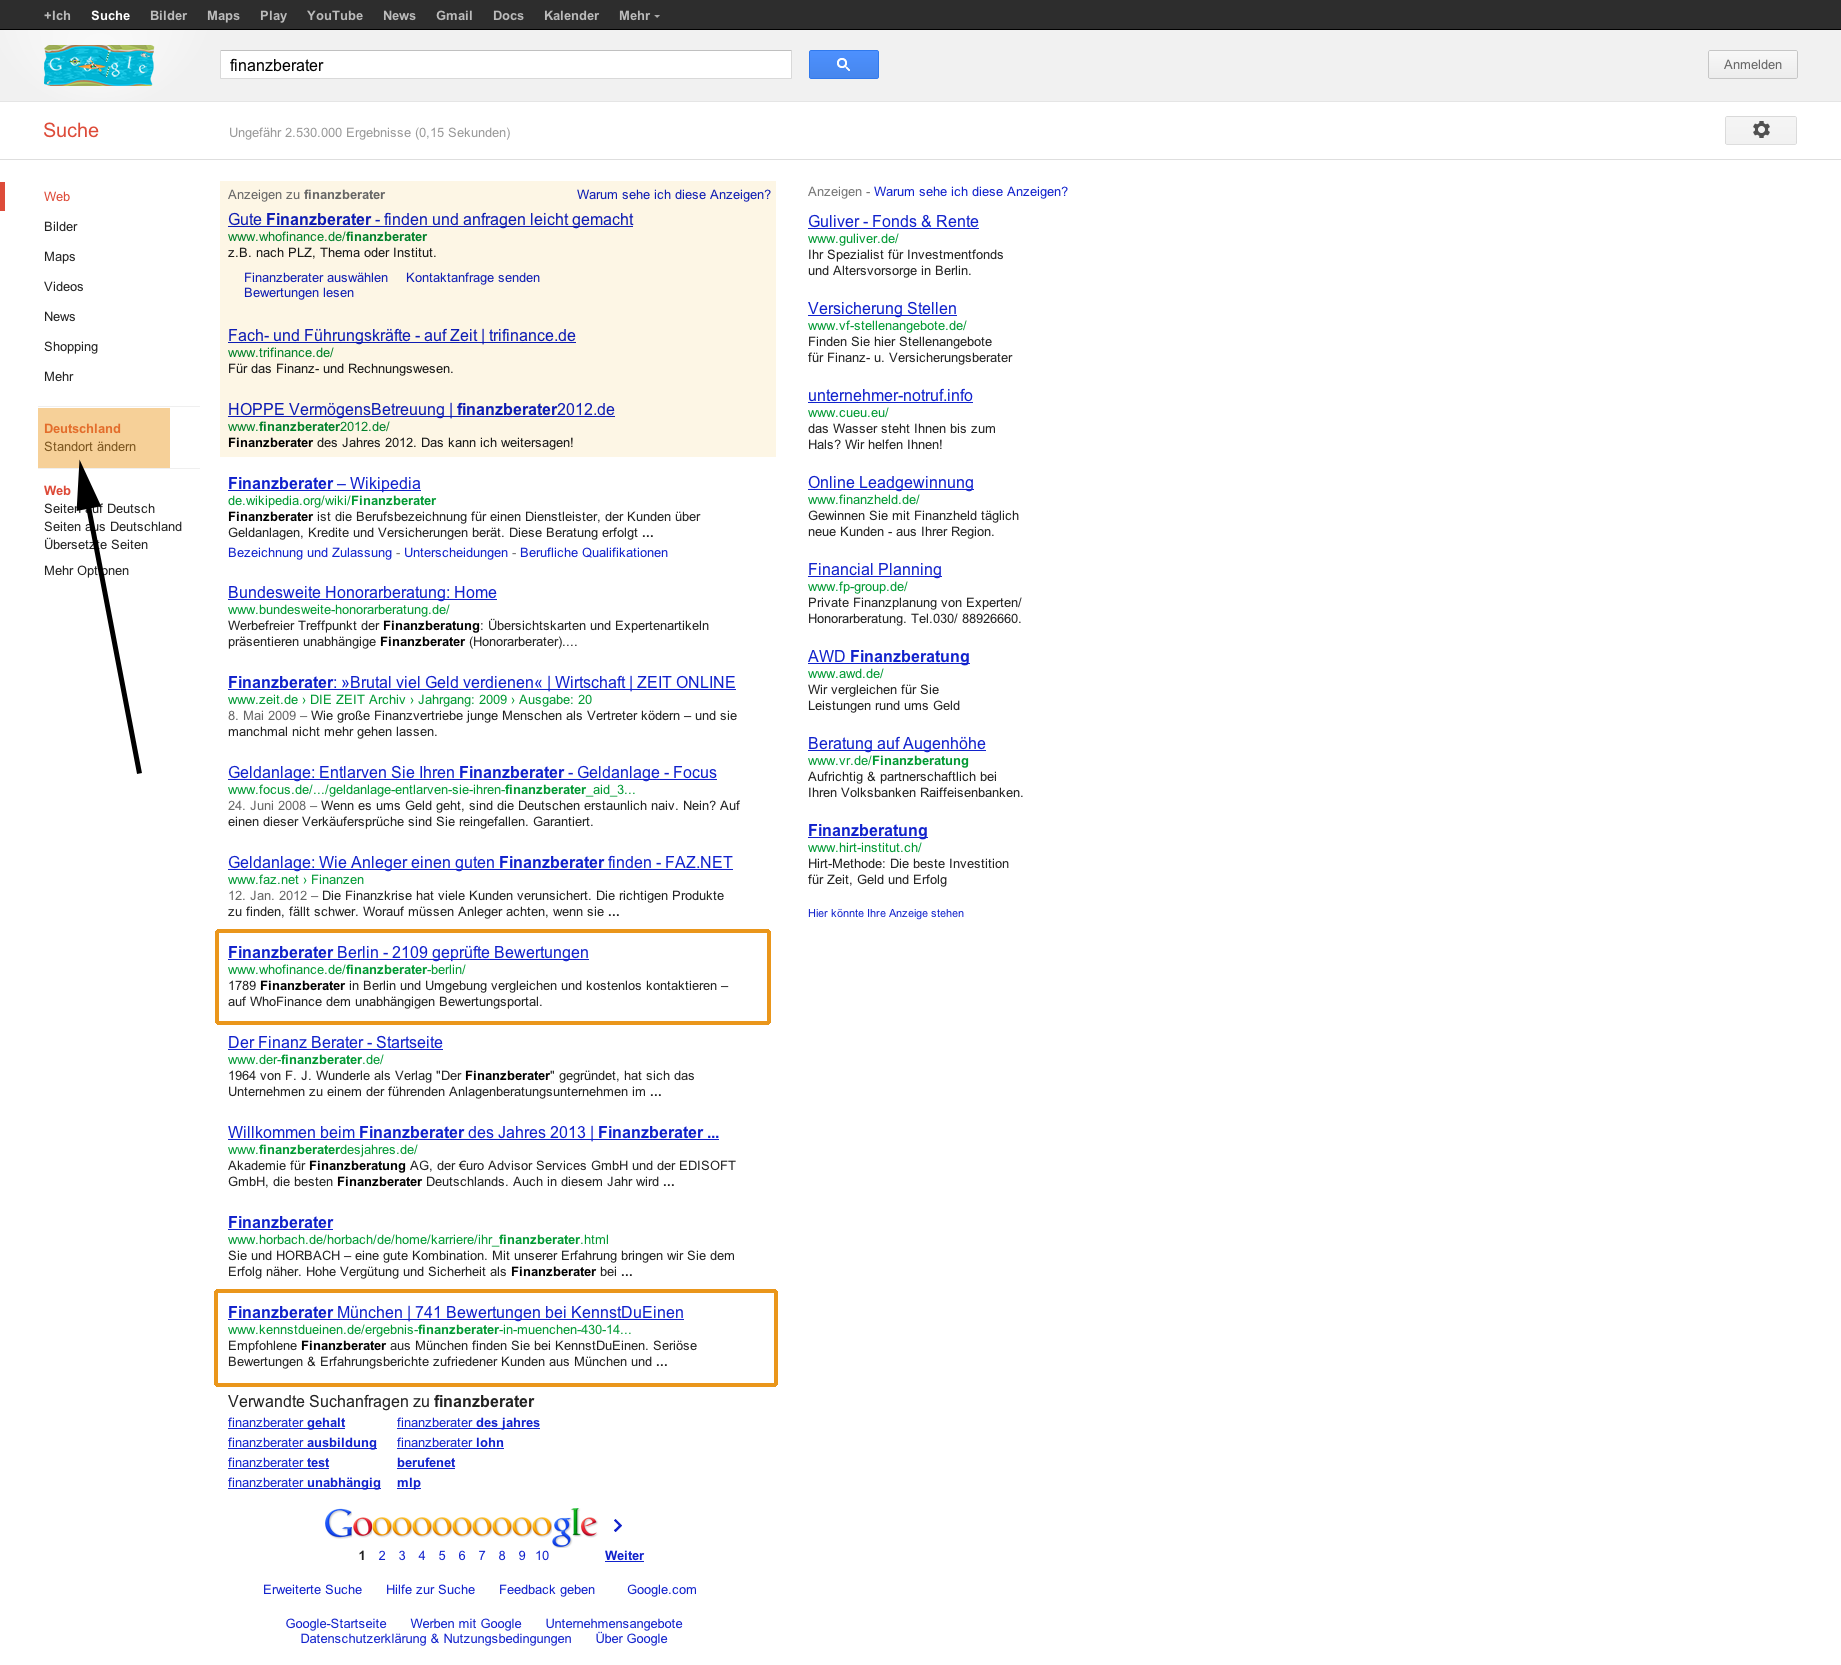
Task: Select Shopping in the left sidebar
Action: (71, 347)
